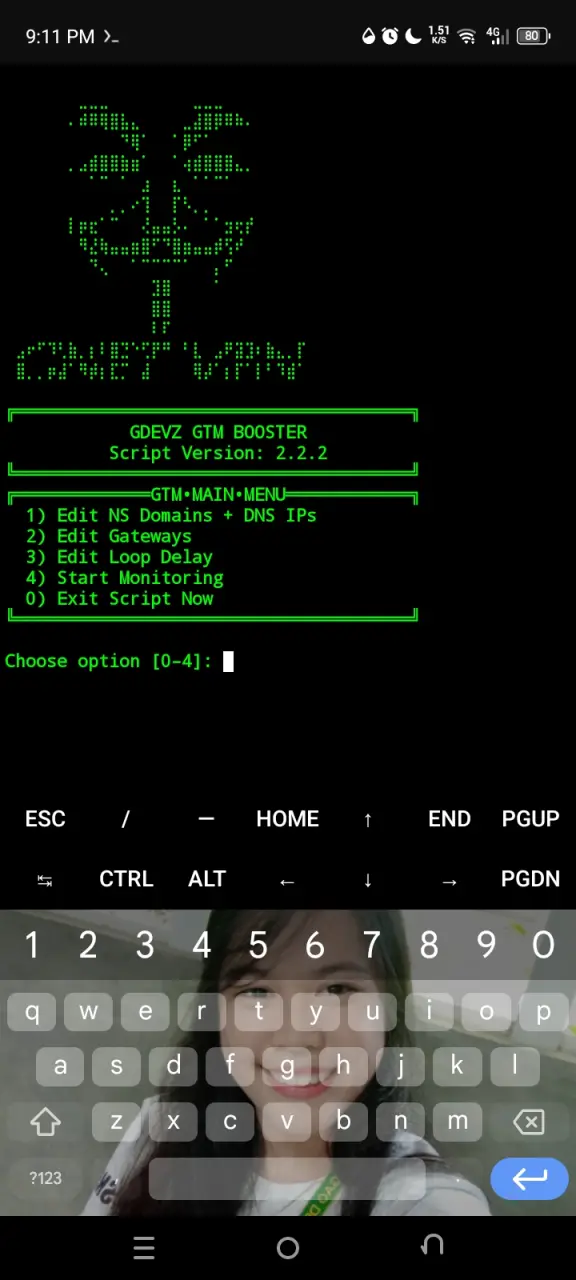Image resolution: width=576 pixels, height=1280 pixels.
Task: Tap number 8 on keyboard
Action: point(429,945)
